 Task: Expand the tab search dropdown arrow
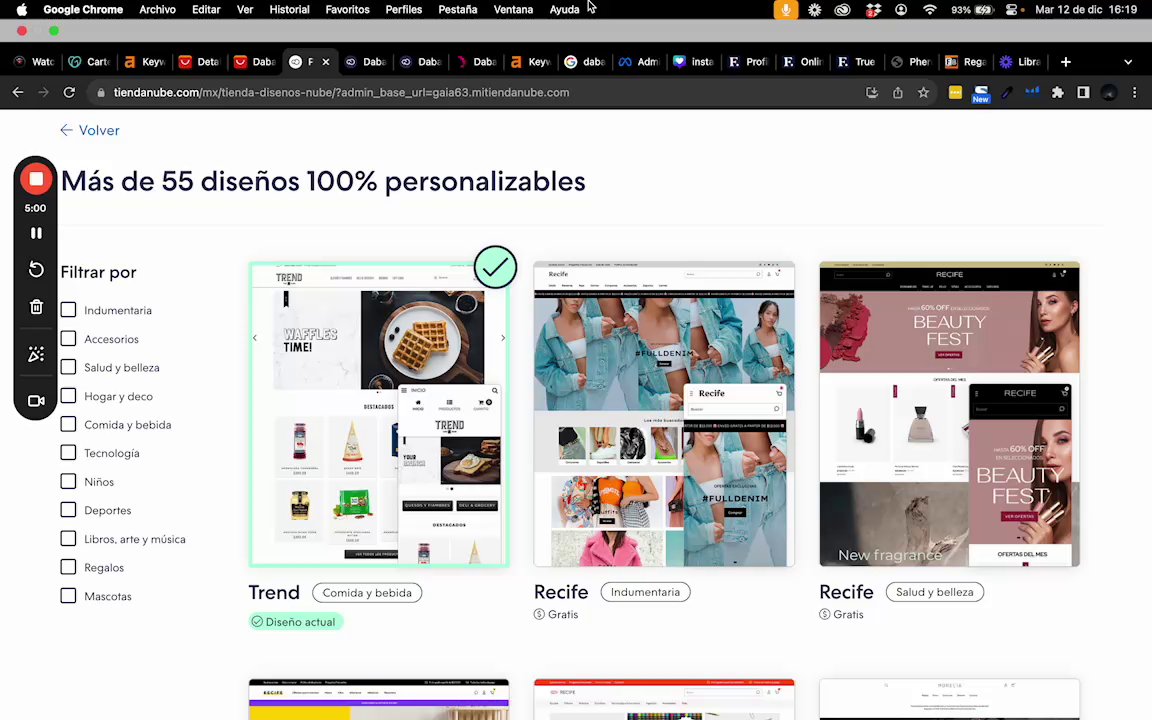tap(1128, 62)
